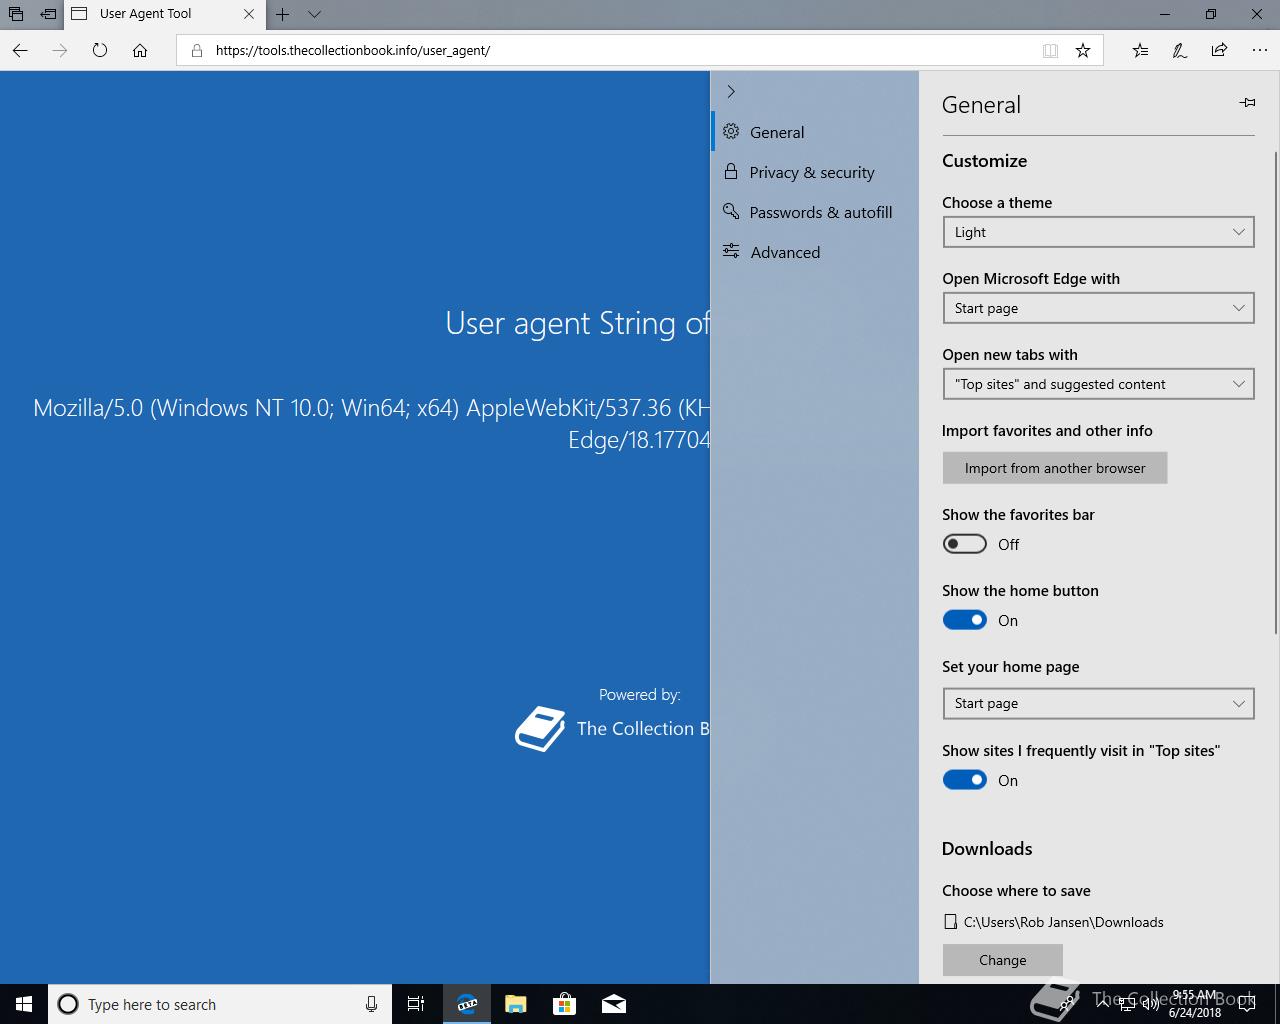Click the User agent String heading

577,323
